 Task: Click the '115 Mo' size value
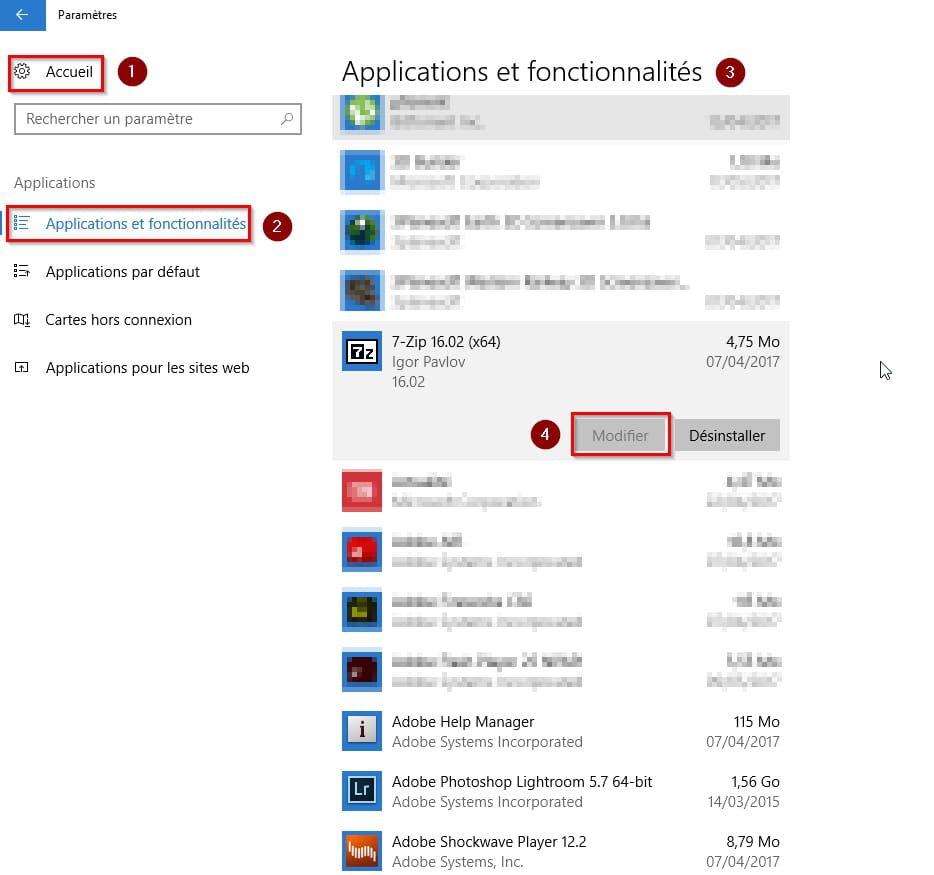click(756, 722)
